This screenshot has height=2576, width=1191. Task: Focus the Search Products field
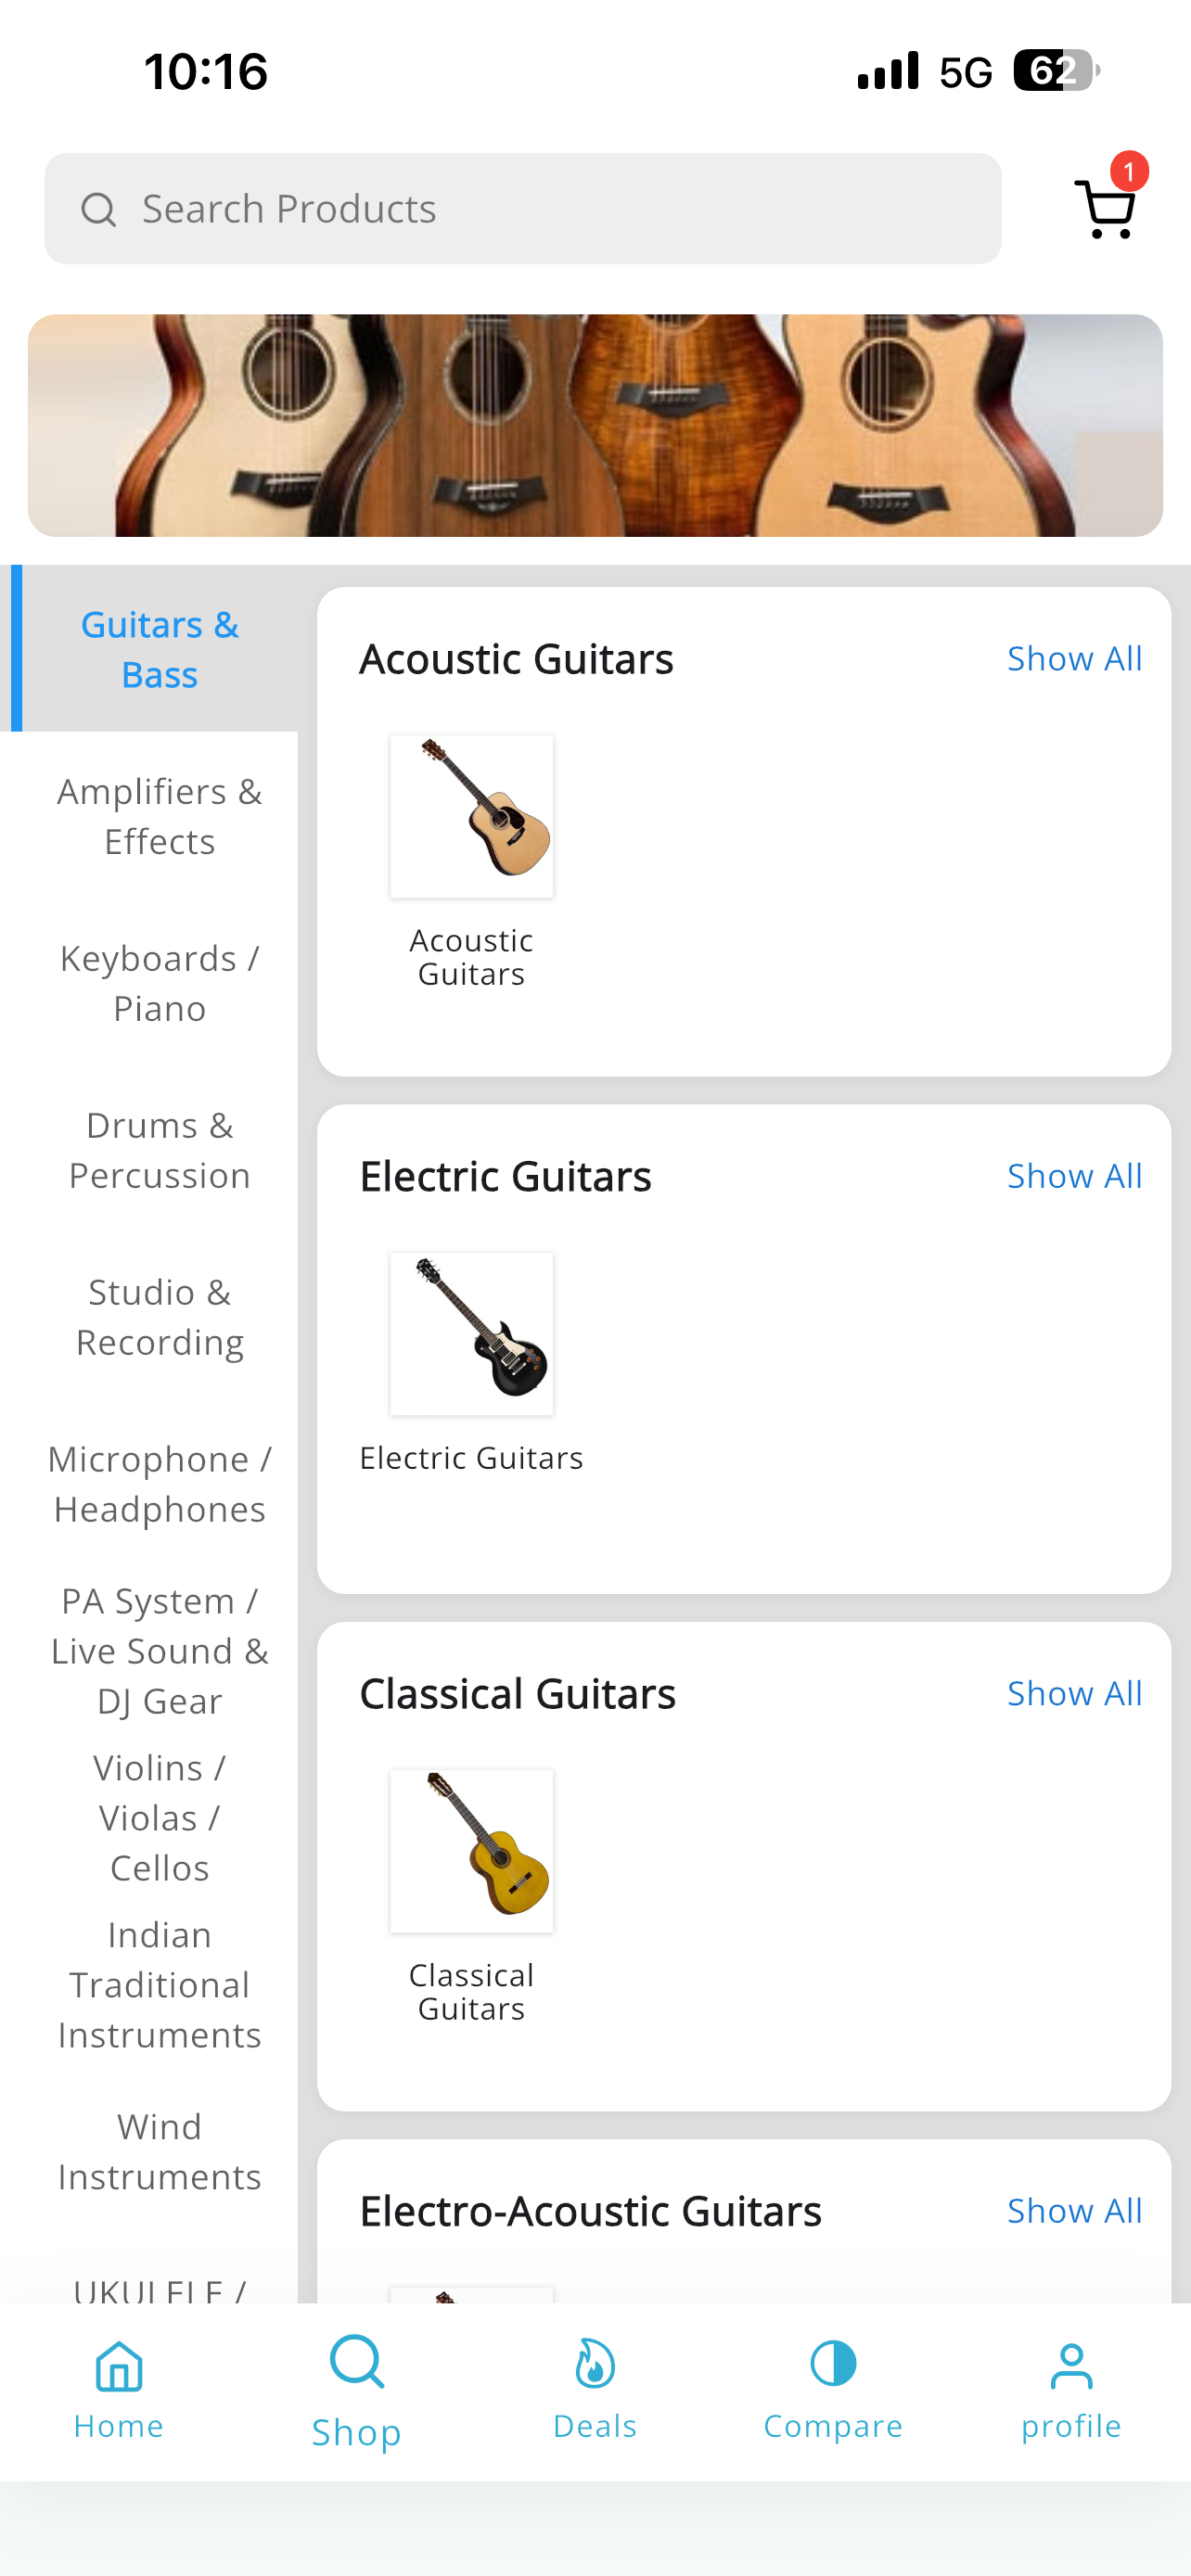(522, 208)
